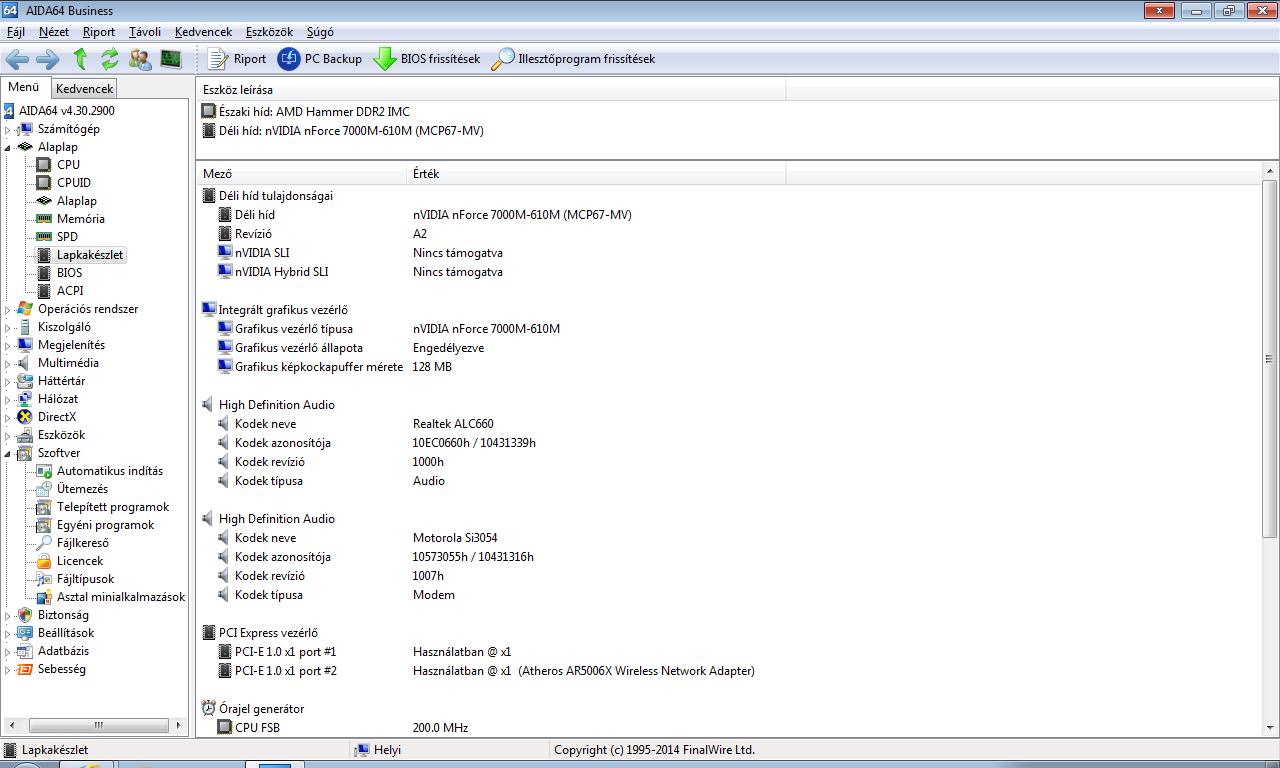Image resolution: width=1280 pixels, height=768 pixels.
Task: Expand the Kiszolgáló node
Action: click(x=8, y=327)
